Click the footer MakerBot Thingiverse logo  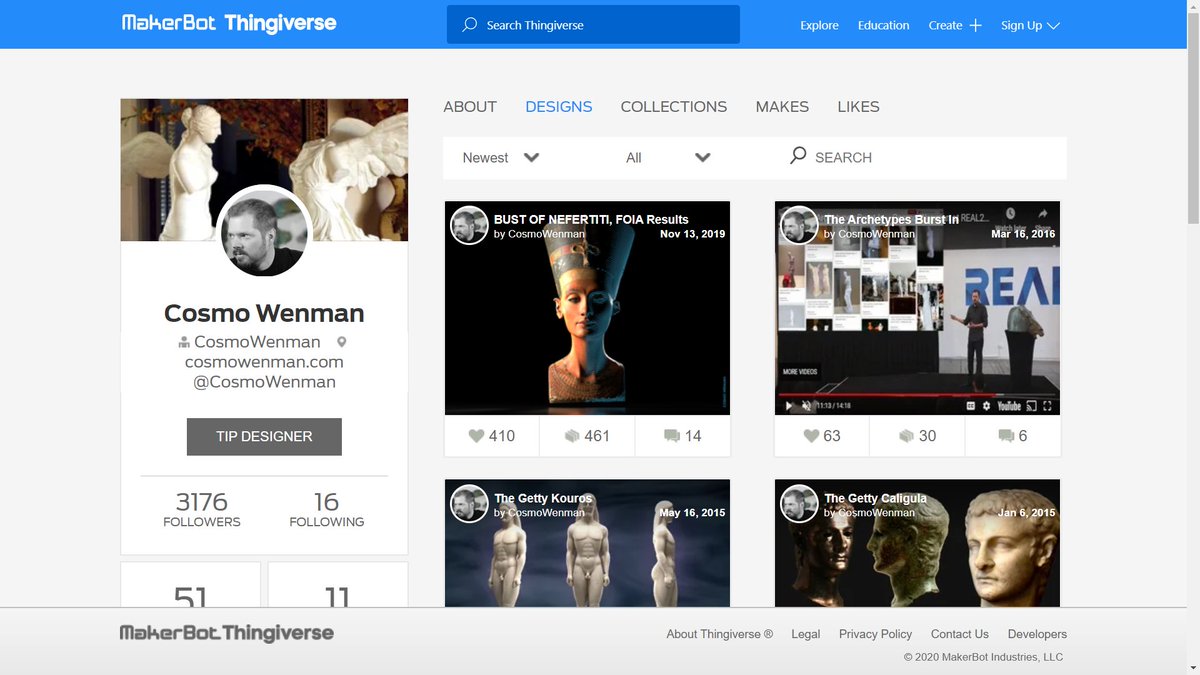point(226,633)
